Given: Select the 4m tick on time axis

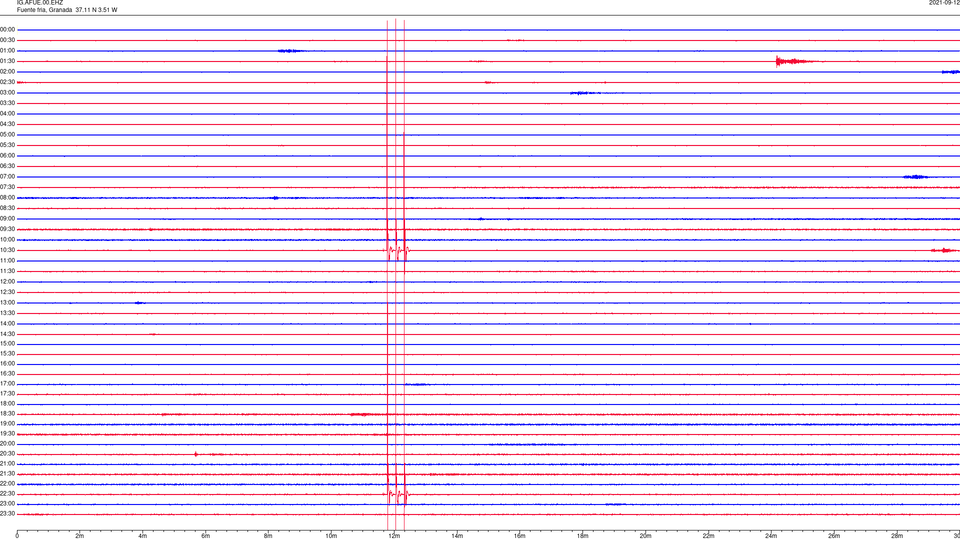Looking at the screenshot, I should pos(143,536).
